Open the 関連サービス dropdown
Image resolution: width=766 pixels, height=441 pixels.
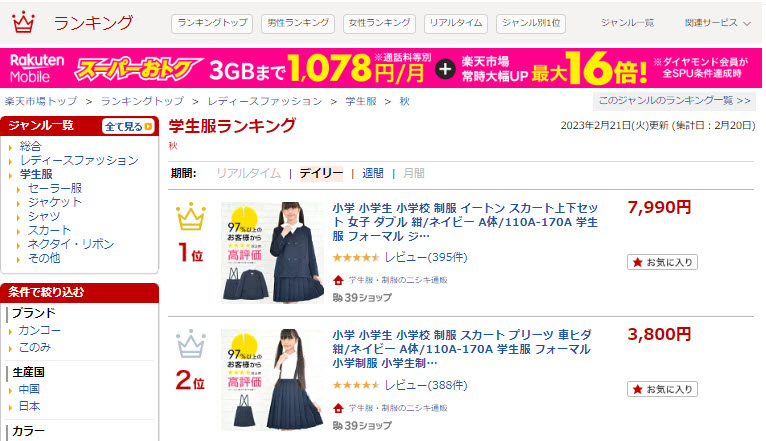pyautogui.click(x=717, y=23)
